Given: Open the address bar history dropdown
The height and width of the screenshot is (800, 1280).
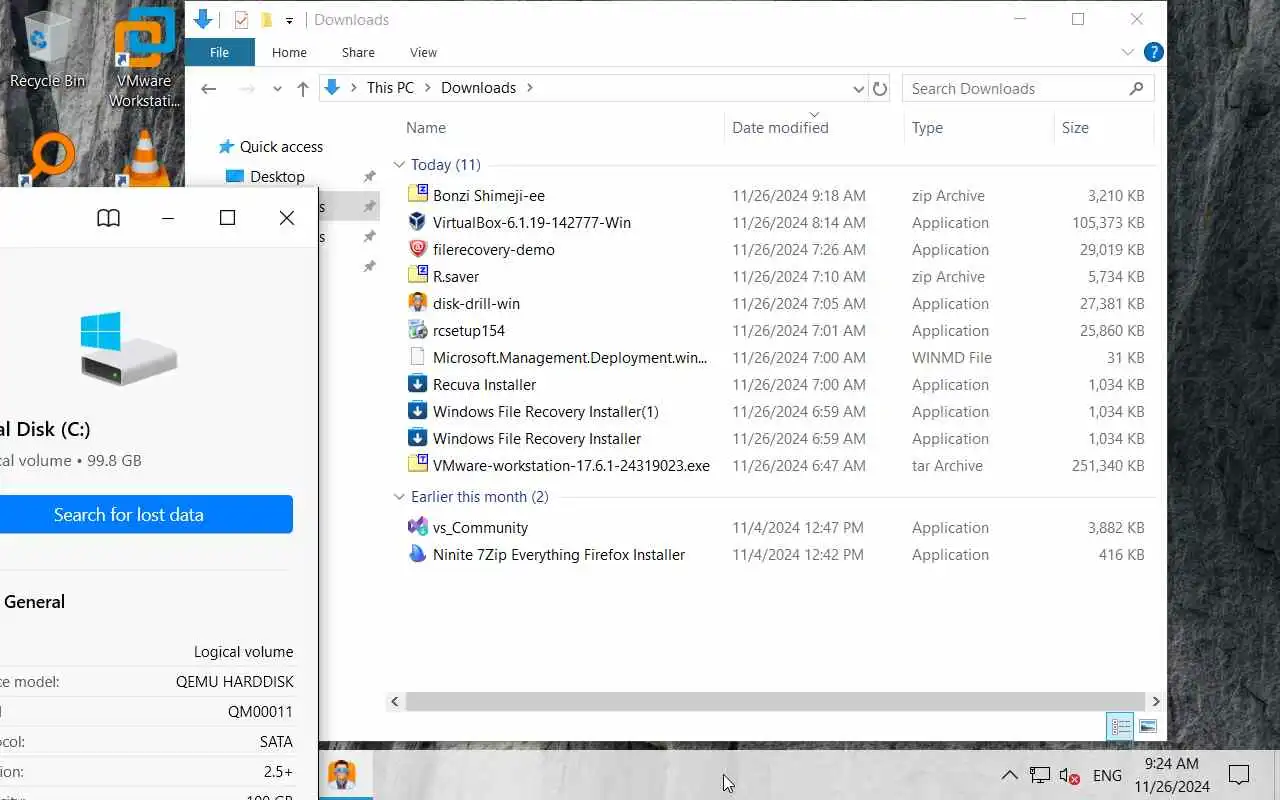Looking at the screenshot, I should (858, 88).
